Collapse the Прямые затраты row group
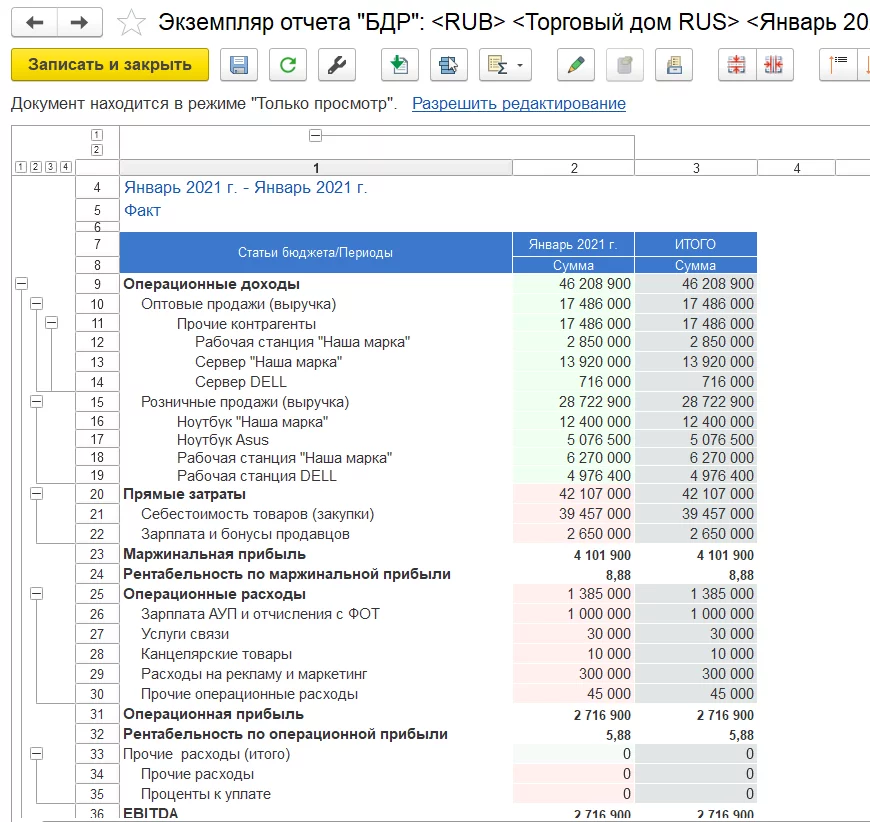The height and width of the screenshot is (822, 870). [37, 494]
